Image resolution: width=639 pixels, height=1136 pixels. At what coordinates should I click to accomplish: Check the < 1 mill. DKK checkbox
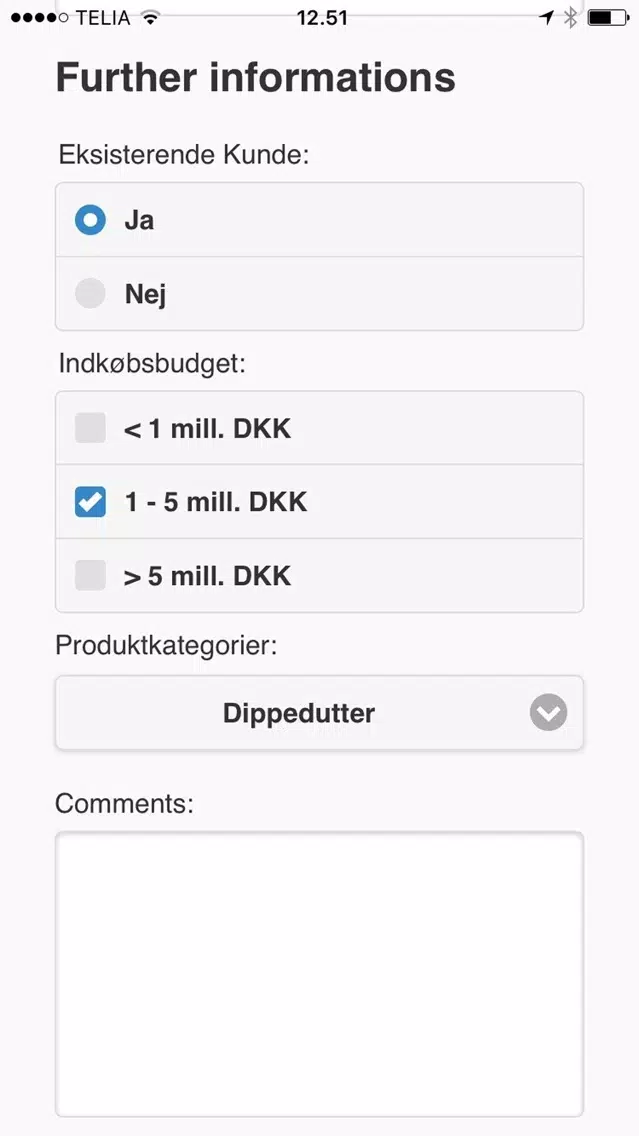point(90,429)
